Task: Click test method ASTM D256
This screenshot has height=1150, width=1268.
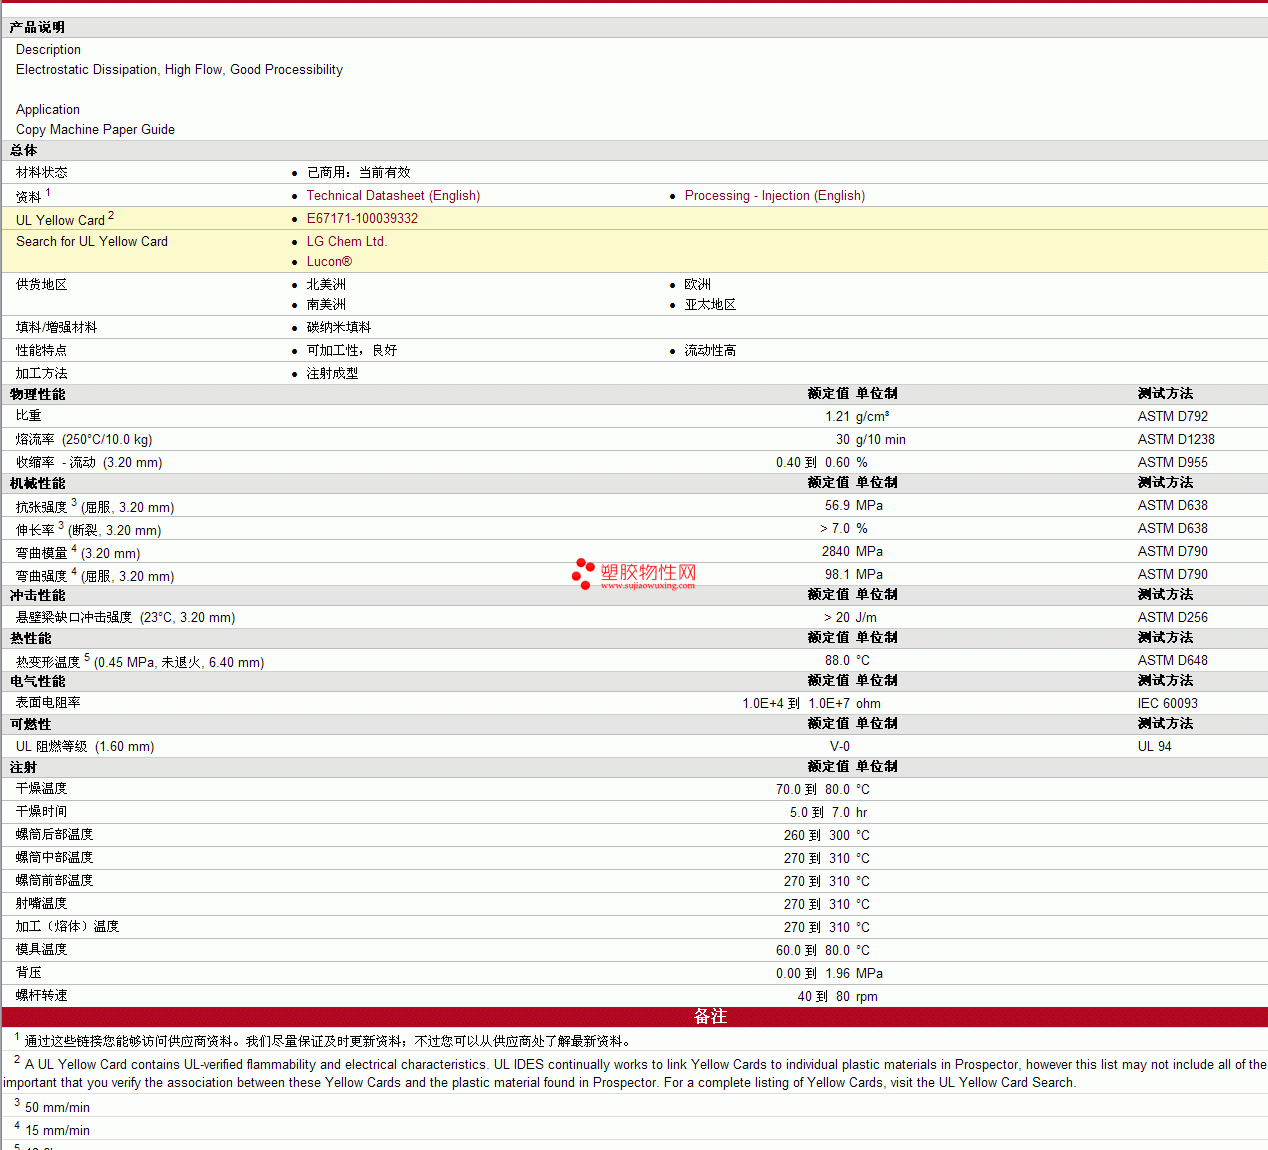Action: (x=1173, y=618)
